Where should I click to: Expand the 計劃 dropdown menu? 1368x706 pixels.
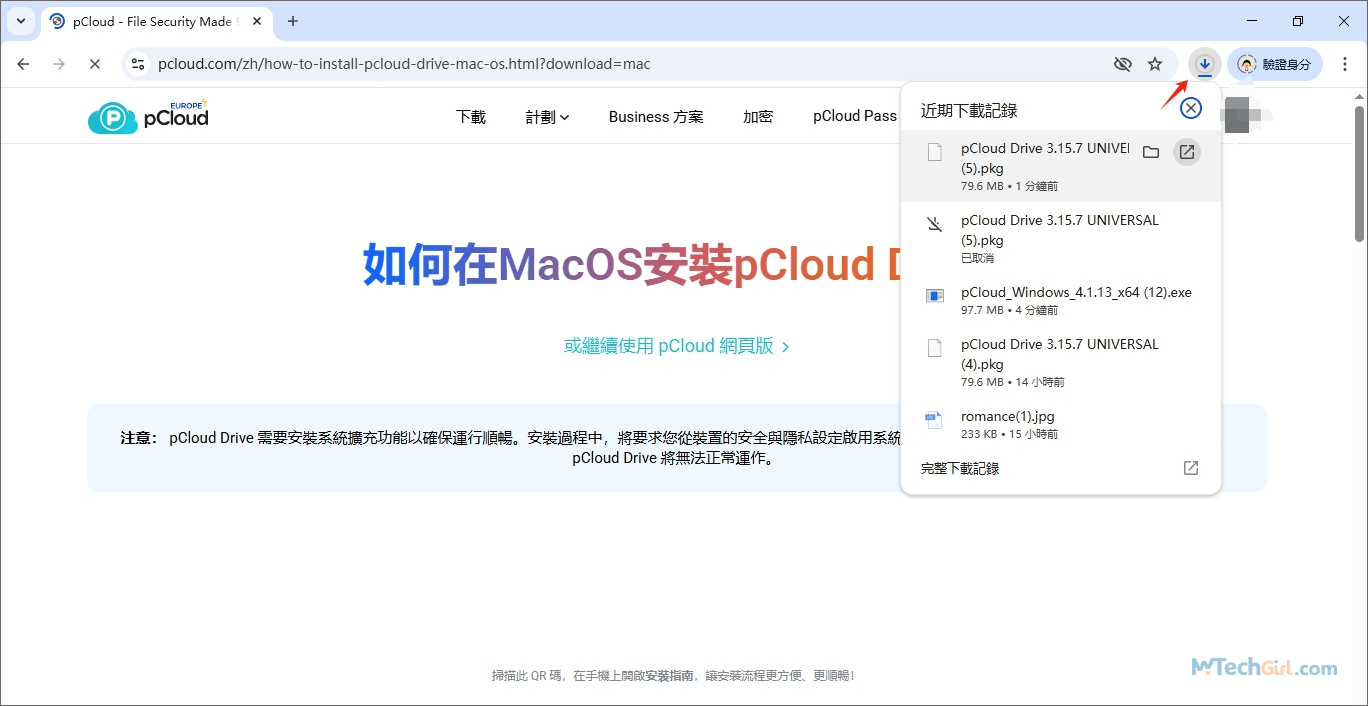[547, 117]
